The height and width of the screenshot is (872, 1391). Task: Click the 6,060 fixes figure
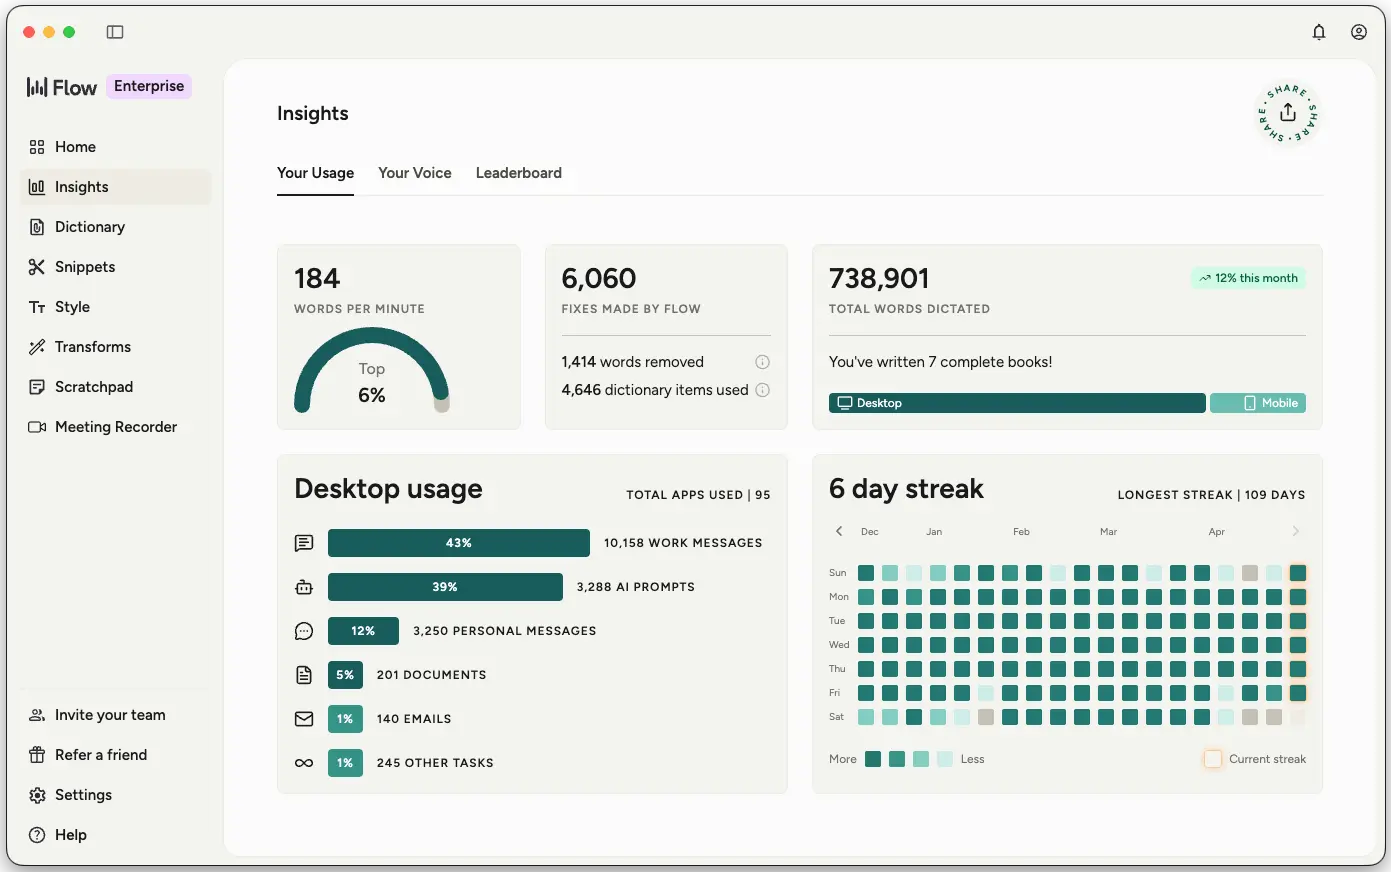click(599, 278)
